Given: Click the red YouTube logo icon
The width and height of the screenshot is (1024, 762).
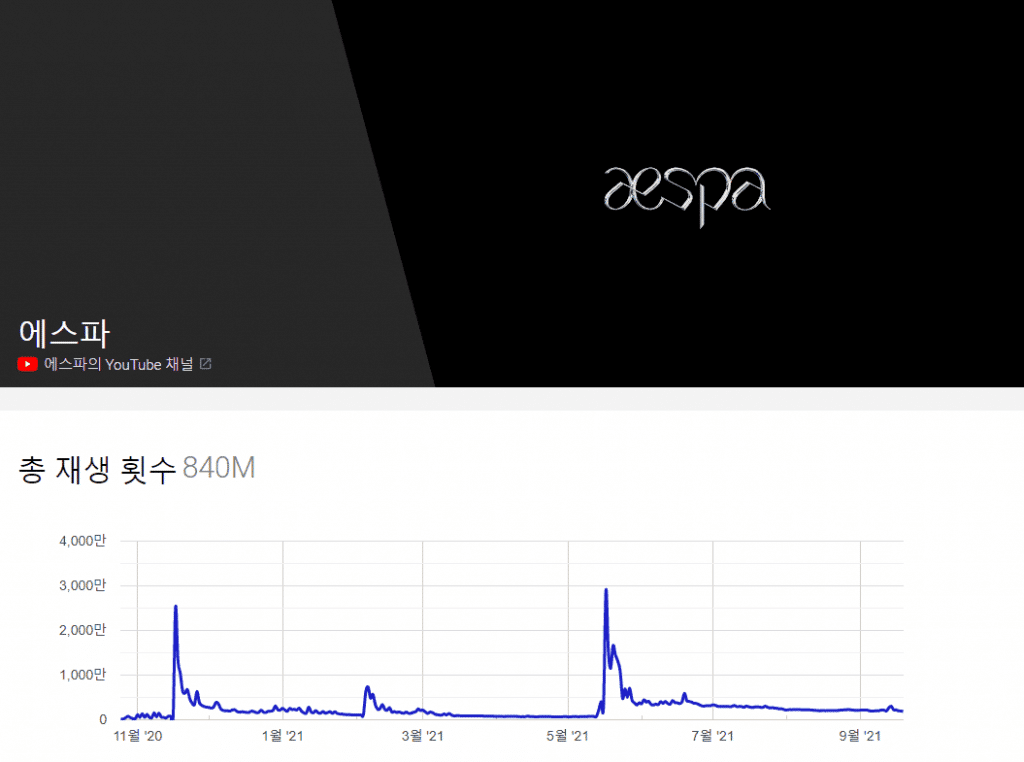Looking at the screenshot, I should pos(27,364).
